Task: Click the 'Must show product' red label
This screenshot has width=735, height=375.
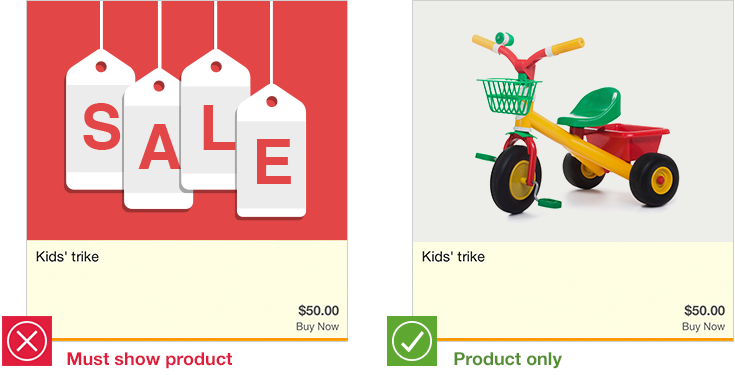Action: click(150, 359)
